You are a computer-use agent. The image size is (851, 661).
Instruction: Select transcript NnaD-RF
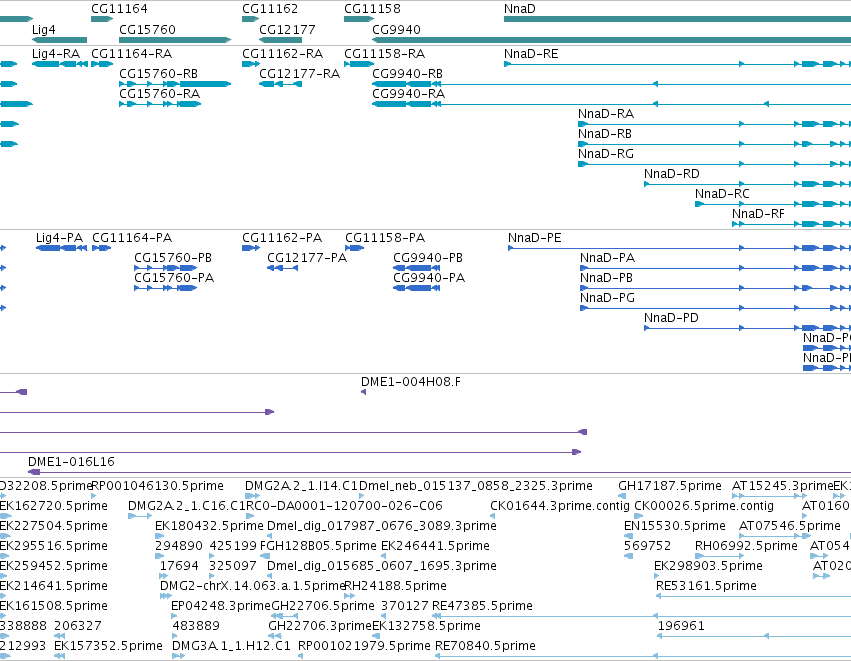click(x=791, y=224)
